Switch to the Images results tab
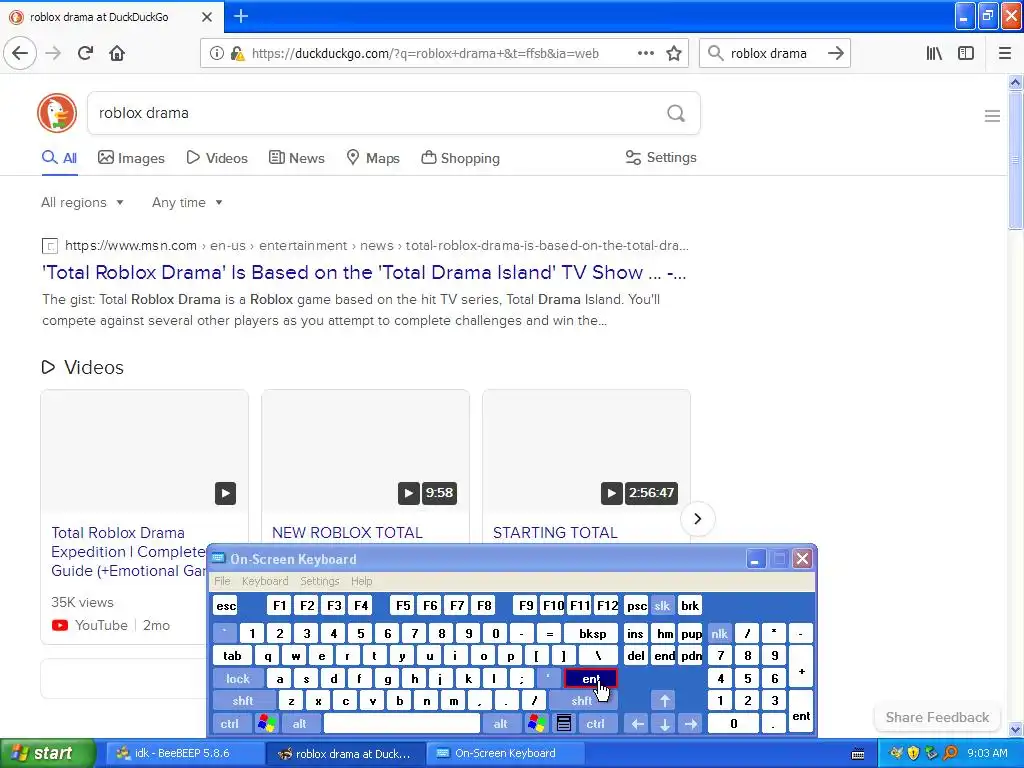This screenshot has height=768, width=1024. pyautogui.click(x=131, y=158)
